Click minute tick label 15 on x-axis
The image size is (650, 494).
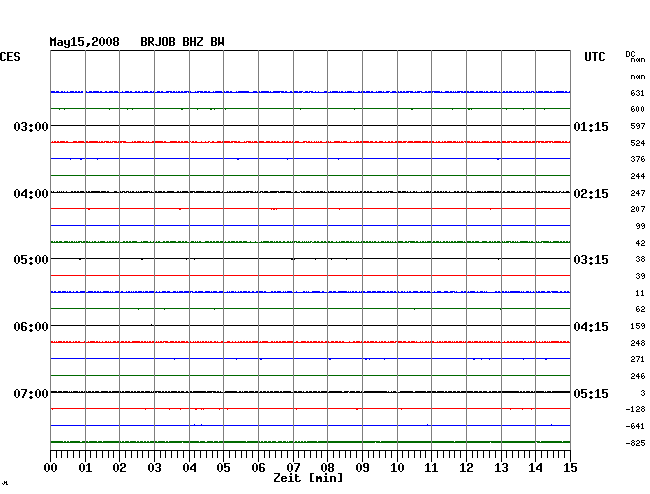(570, 468)
